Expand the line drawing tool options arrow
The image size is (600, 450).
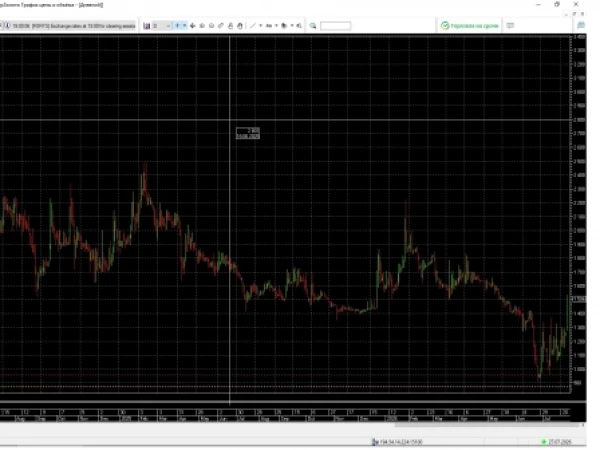click(x=261, y=26)
